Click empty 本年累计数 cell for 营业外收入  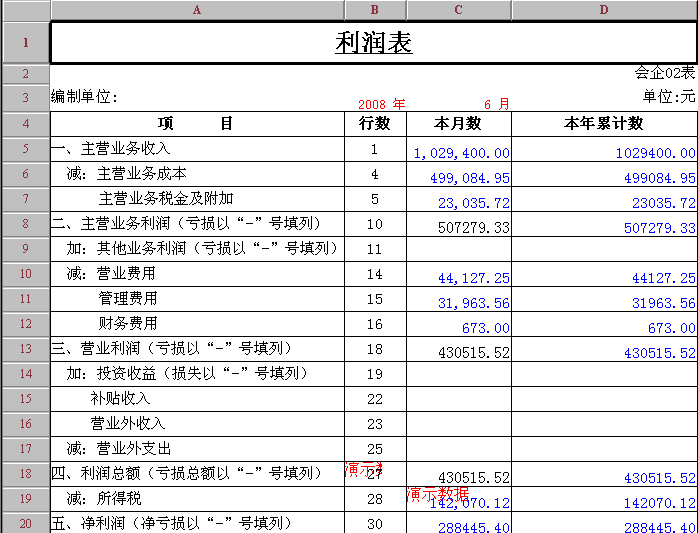click(x=605, y=423)
